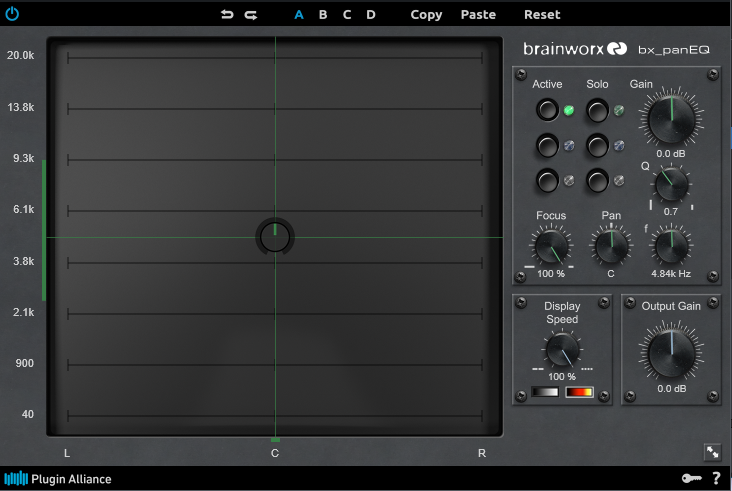The width and height of the screenshot is (732, 491).
Task: Toggle the plugin power bypass icon
Action: pyautogui.click(x=12, y=14)
